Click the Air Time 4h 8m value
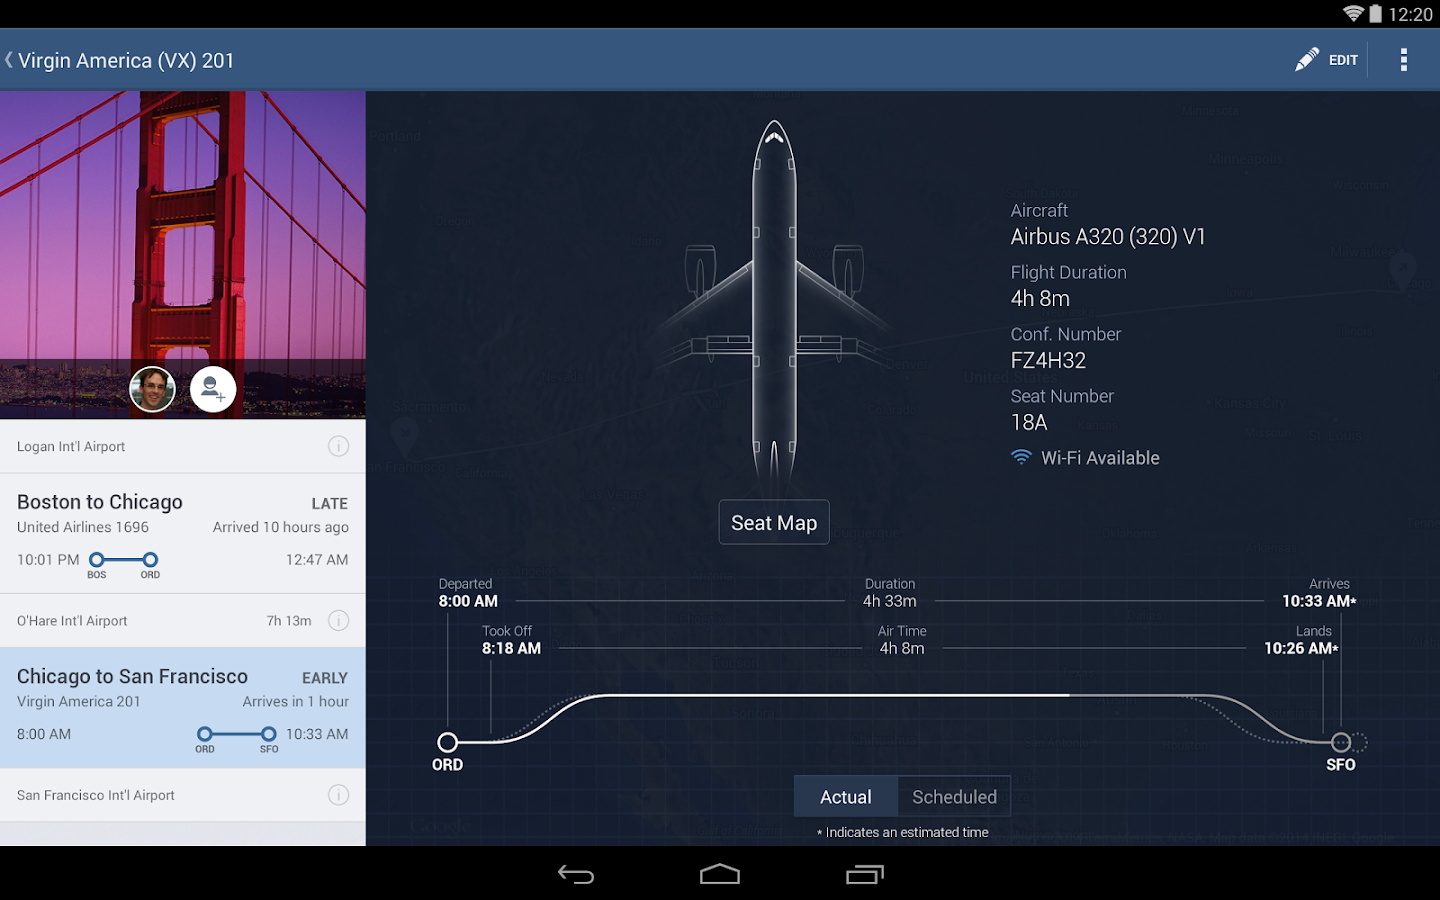This screenshot has width=1440, height=900. click(902, 648)
